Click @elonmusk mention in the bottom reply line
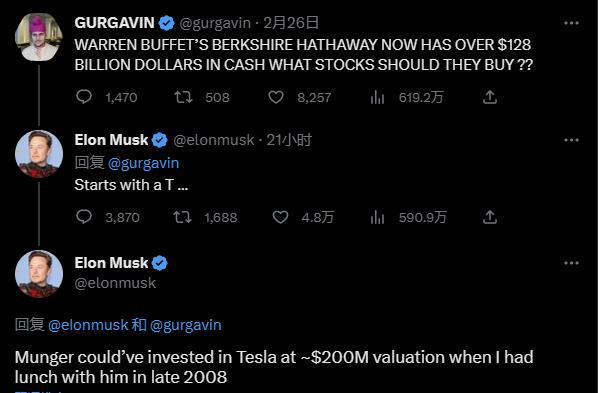This screenshot has width=598, height=393. [x=88, y=325]
